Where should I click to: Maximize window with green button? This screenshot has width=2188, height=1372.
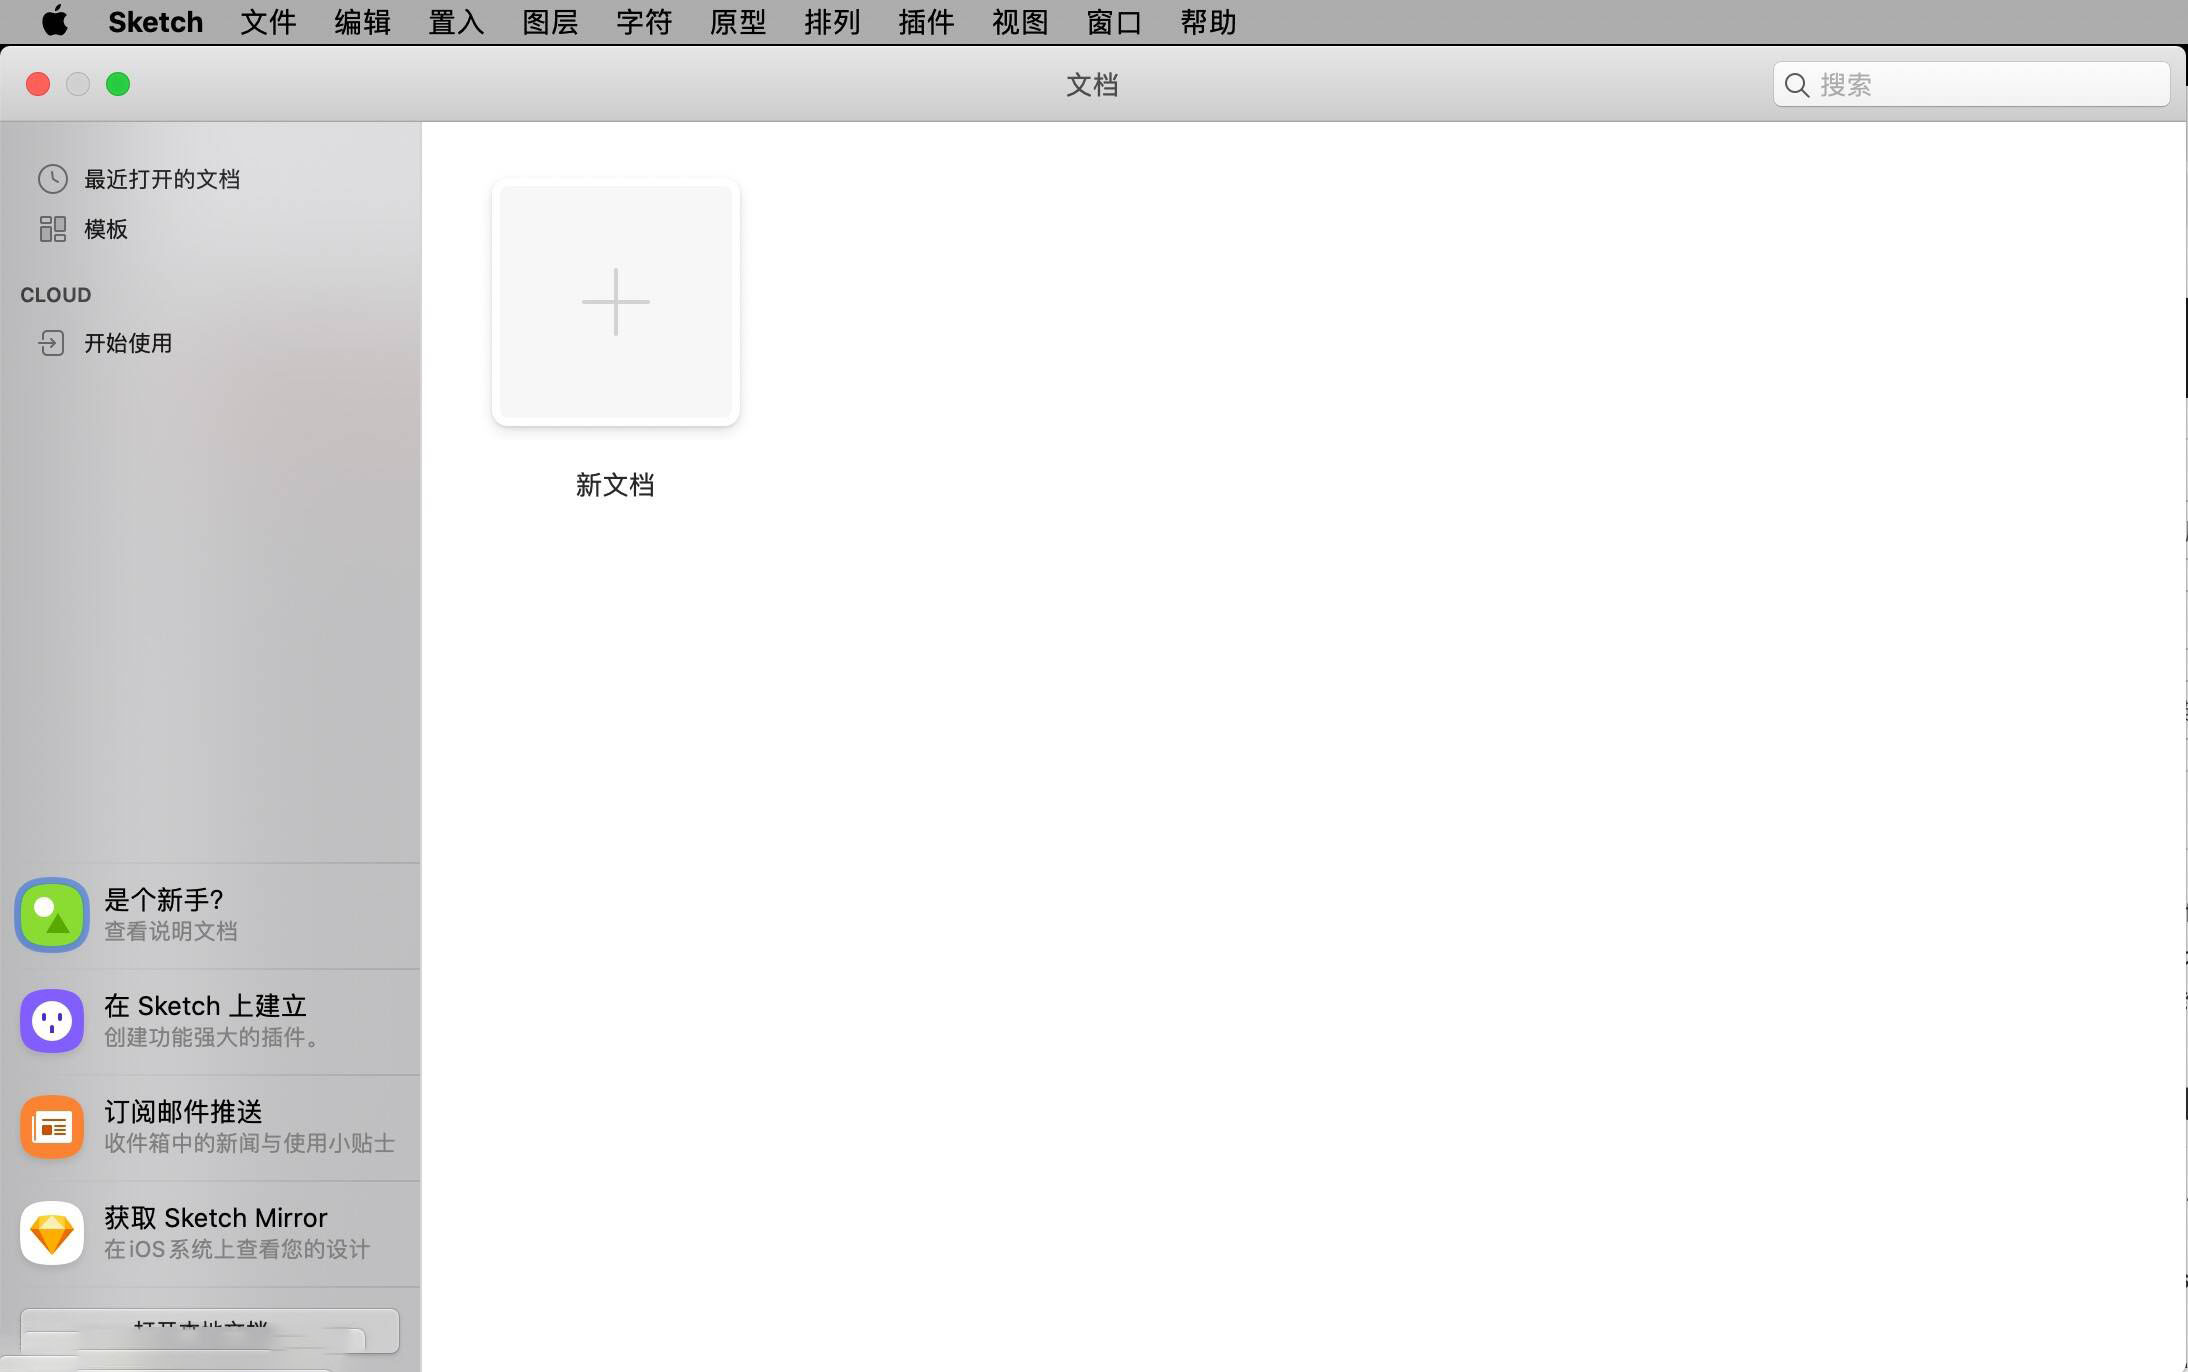point(118,84)
